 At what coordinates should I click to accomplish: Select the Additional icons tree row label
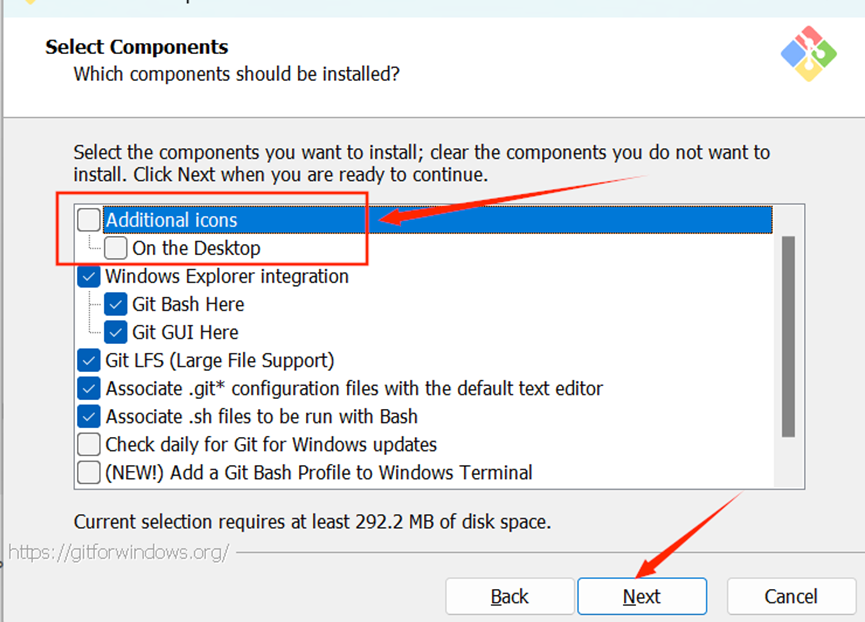click(x=172, y=220)
